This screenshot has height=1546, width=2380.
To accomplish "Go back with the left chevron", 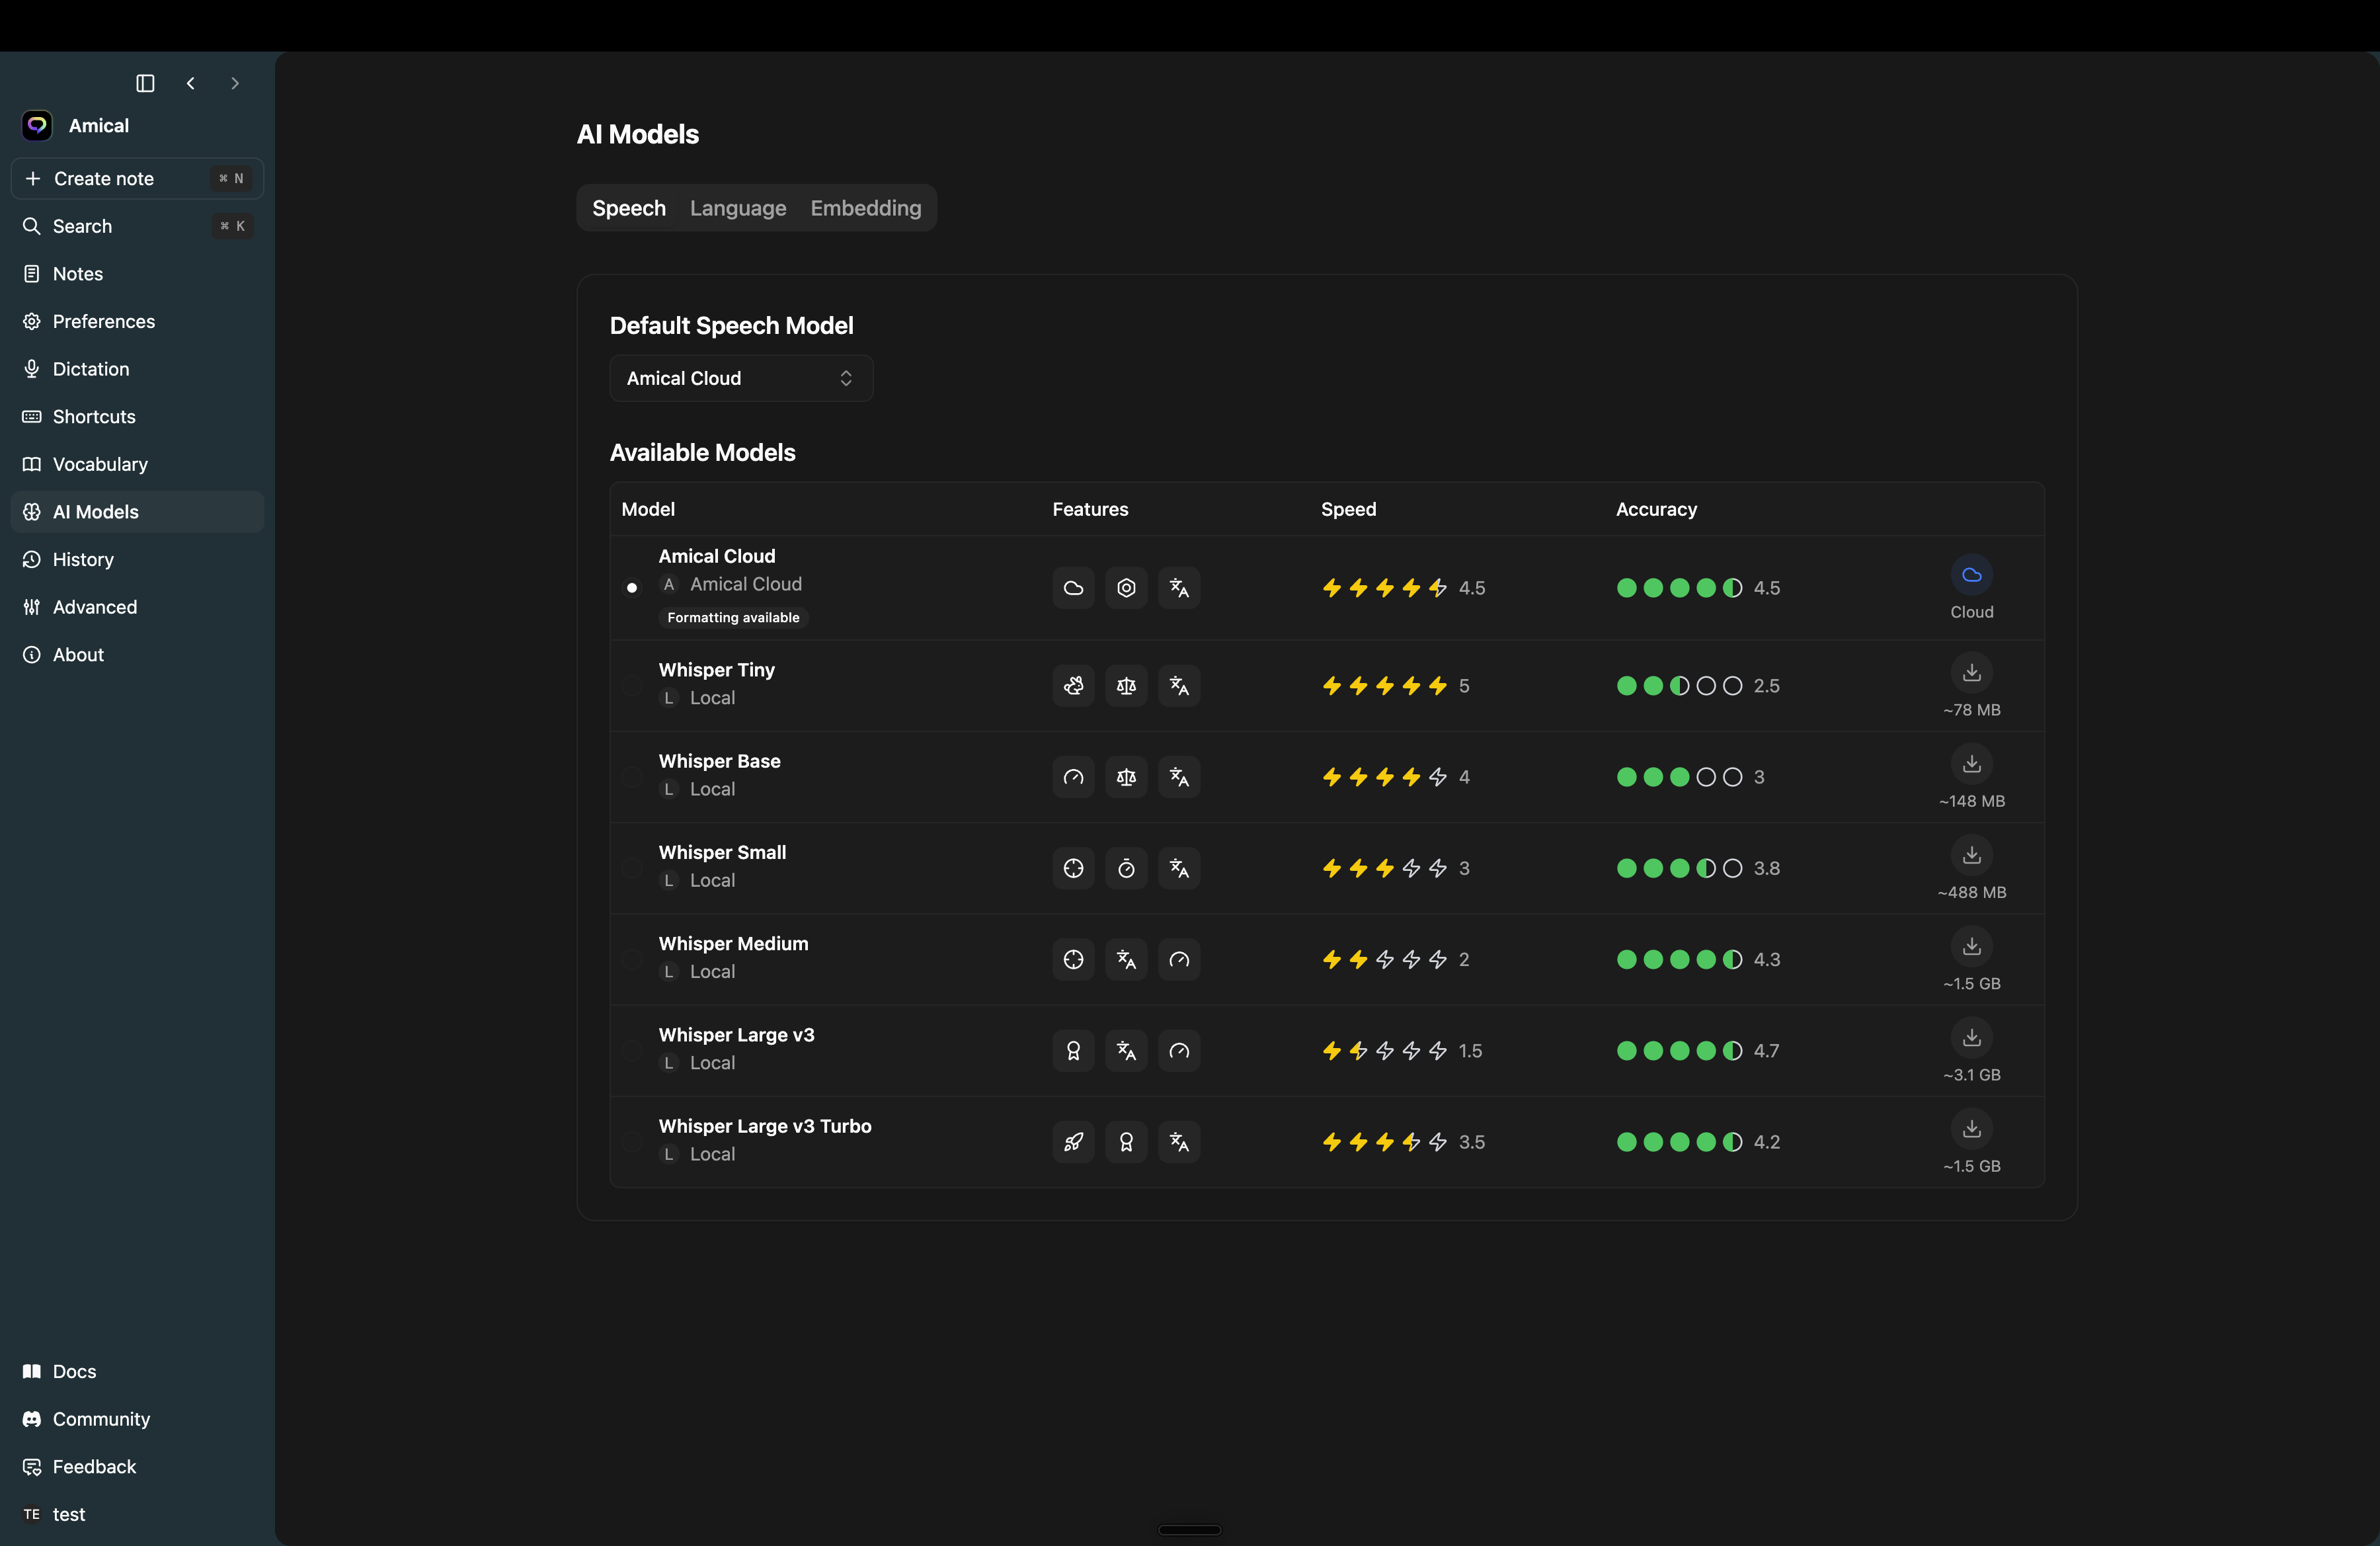I will pyautogui.click(x=190, y=83).
